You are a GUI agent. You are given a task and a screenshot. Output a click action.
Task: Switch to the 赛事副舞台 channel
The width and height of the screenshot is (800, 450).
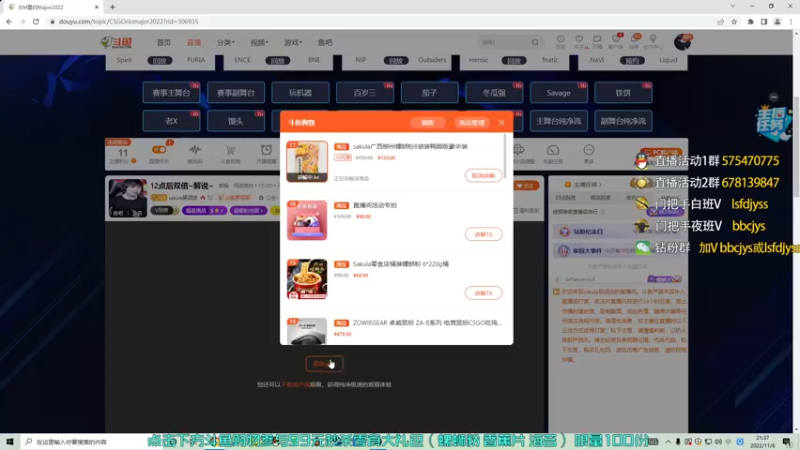(x=236, y=93)
